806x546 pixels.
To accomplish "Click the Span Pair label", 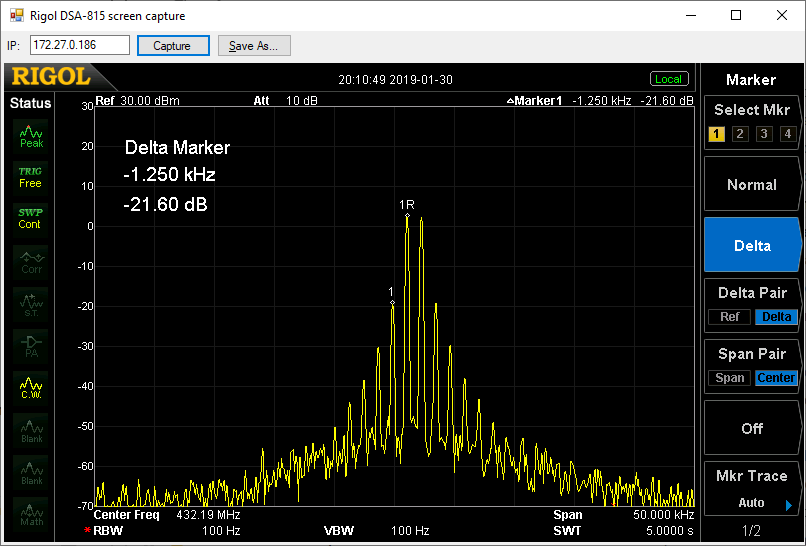I will pyautogui.click(x=752, y=354).
